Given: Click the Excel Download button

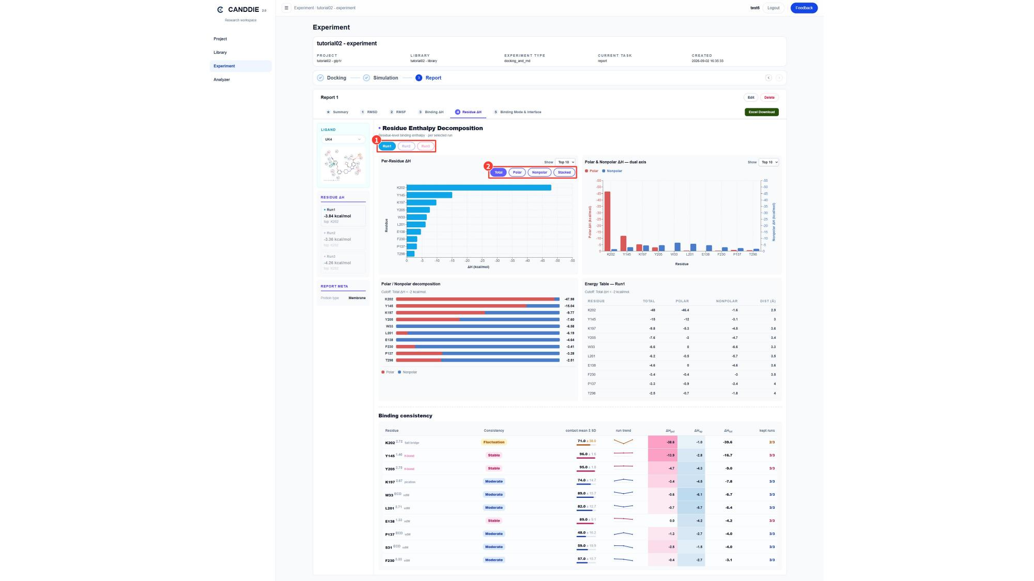Looking at the screenshot, I should tap(762, 112).
